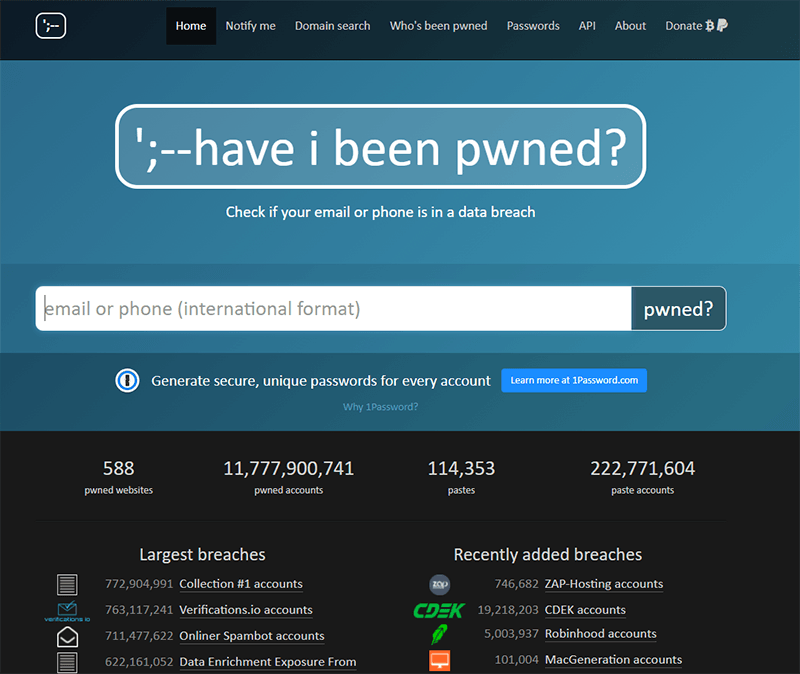Follow the Why 1Password? link
Image resolution: width=800 pixels, height=674 pixels.
[x=380, y=407]
